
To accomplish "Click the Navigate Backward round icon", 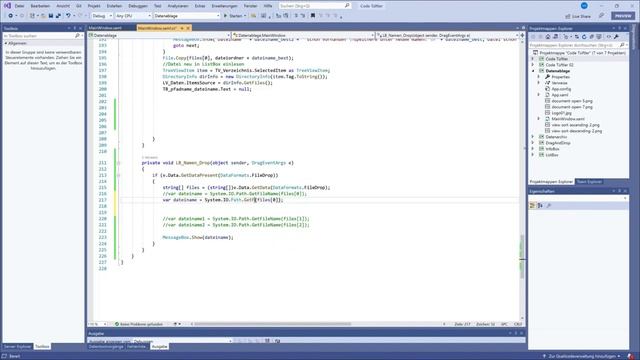I will 11,16.
